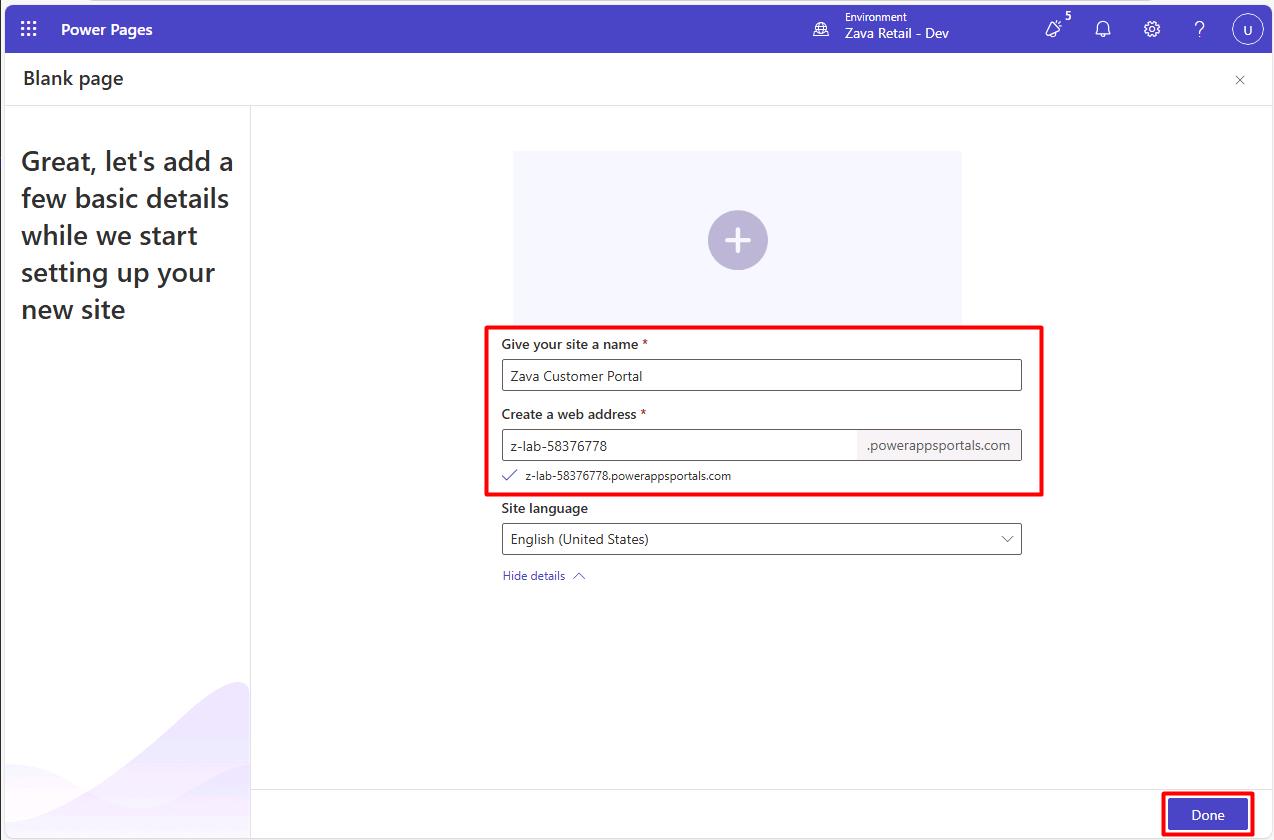Open the Site language dropdown
Screen dimensions: 1274x840
(761, 539)
